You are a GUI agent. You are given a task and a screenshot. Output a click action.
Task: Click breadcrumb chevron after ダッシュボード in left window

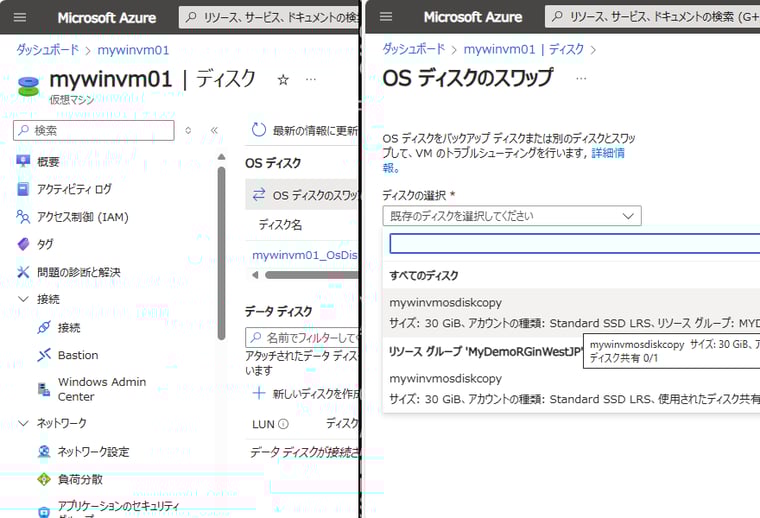88,50
